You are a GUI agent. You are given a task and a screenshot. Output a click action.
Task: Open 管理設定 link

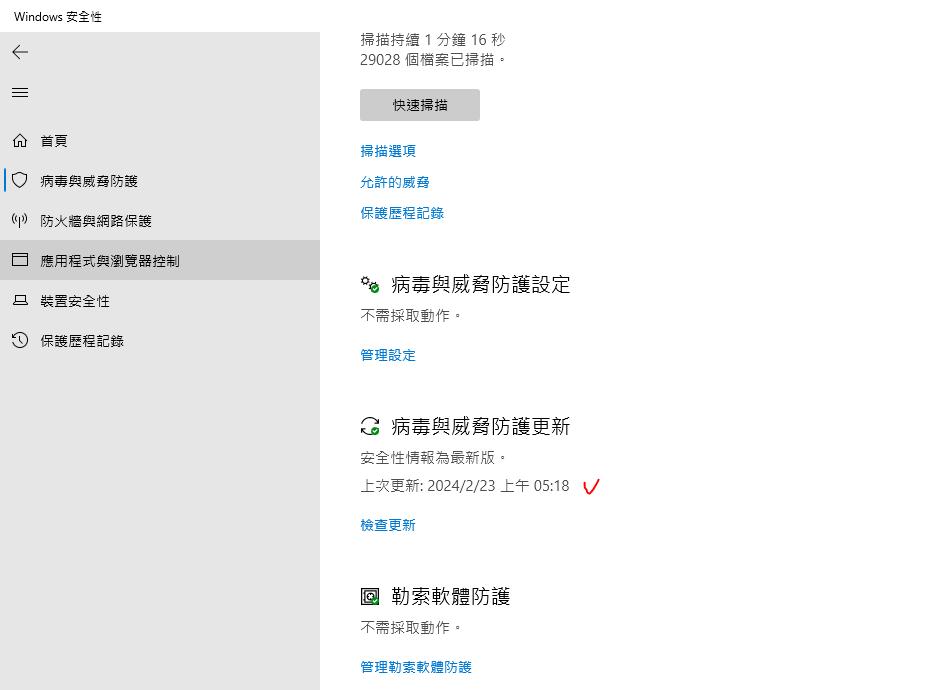pos(388,355)
